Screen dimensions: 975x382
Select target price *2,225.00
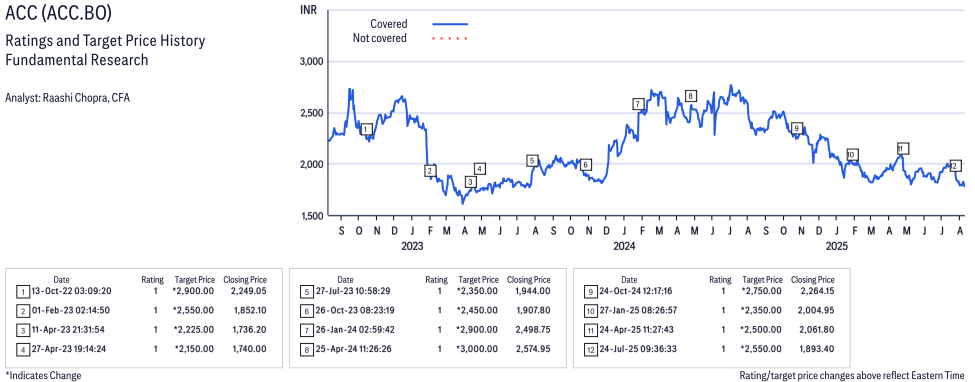pyautogui.click(x=193, y=329)
